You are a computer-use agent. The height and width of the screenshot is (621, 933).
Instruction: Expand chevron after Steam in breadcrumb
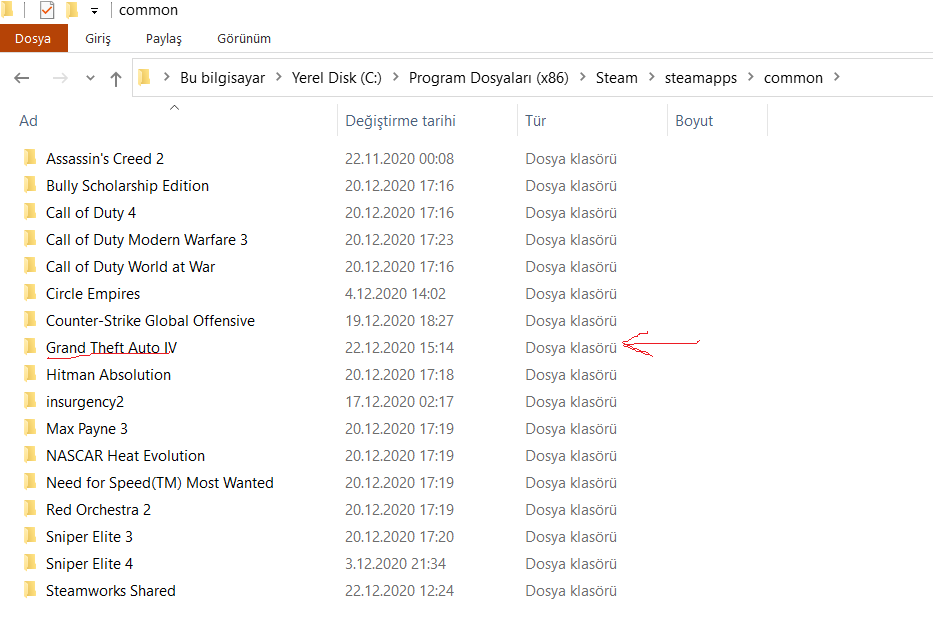[652, 77]
